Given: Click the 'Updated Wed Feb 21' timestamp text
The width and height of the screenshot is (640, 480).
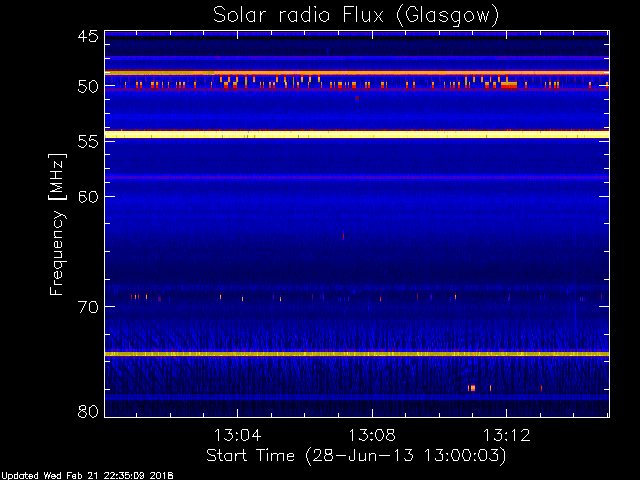Looking at the screenshot, I should (87, 476).
